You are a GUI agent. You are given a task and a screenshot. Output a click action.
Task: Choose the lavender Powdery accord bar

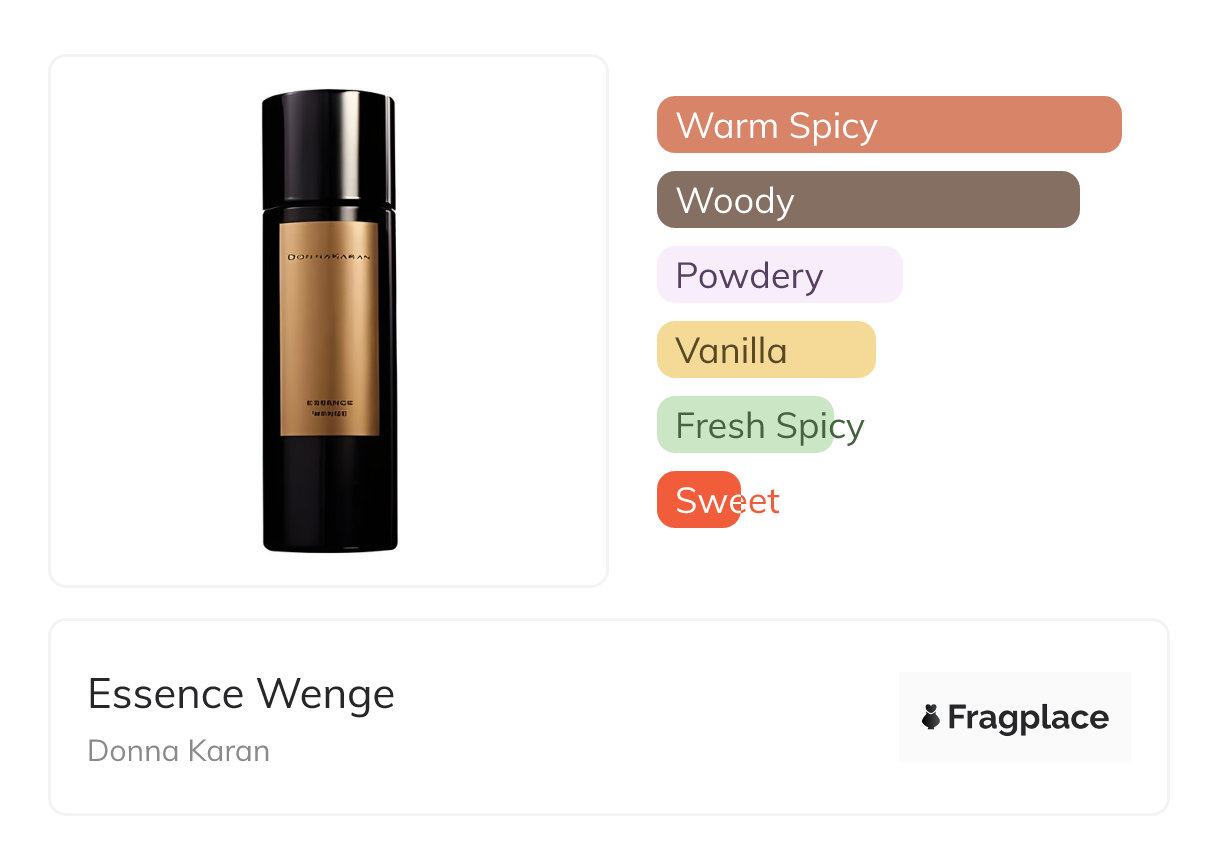779,275
